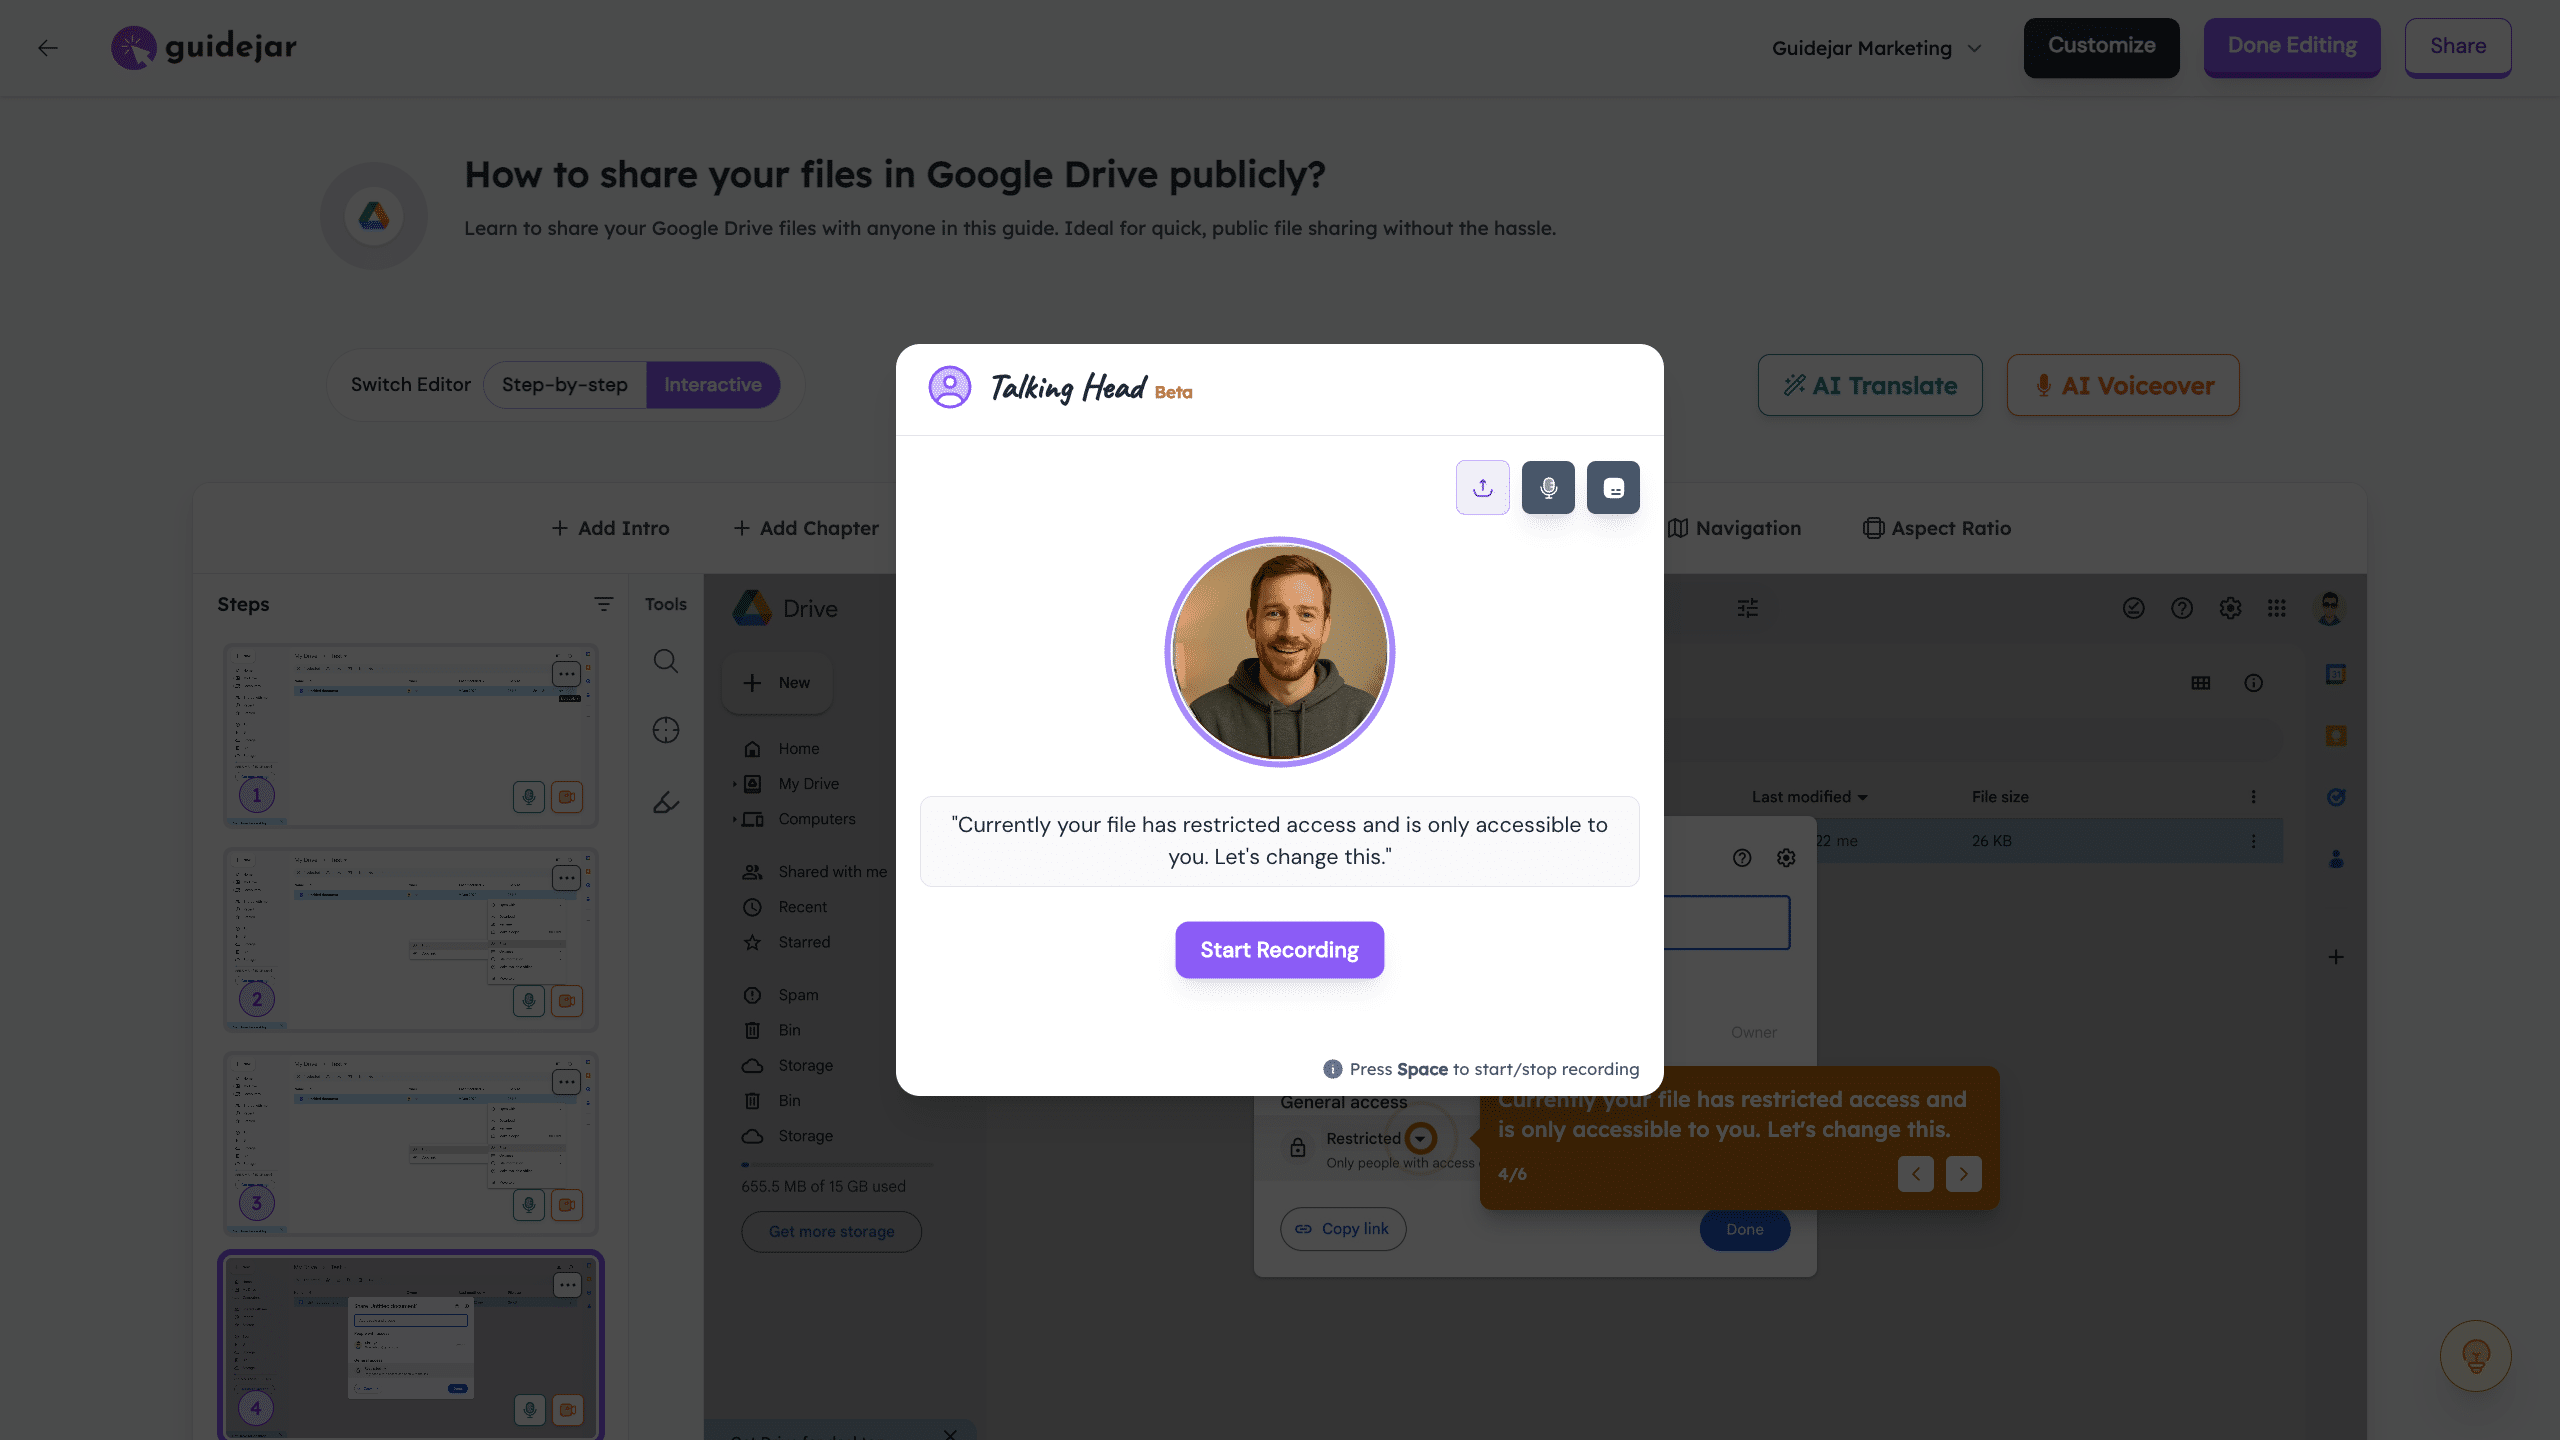The height and width of the screenshot is (1440, 2560).
Task: Select the magnifier zoom tool in Tools panel
Action: 666,661
